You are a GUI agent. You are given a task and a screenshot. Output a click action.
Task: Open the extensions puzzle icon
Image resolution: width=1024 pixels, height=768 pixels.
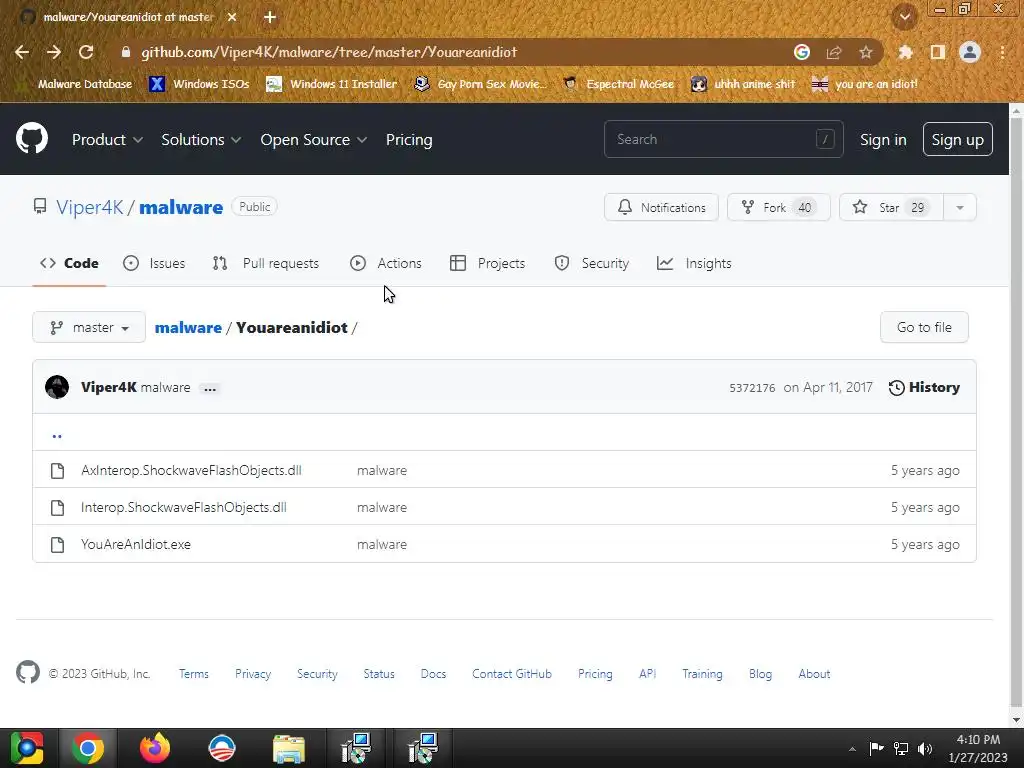905,52
